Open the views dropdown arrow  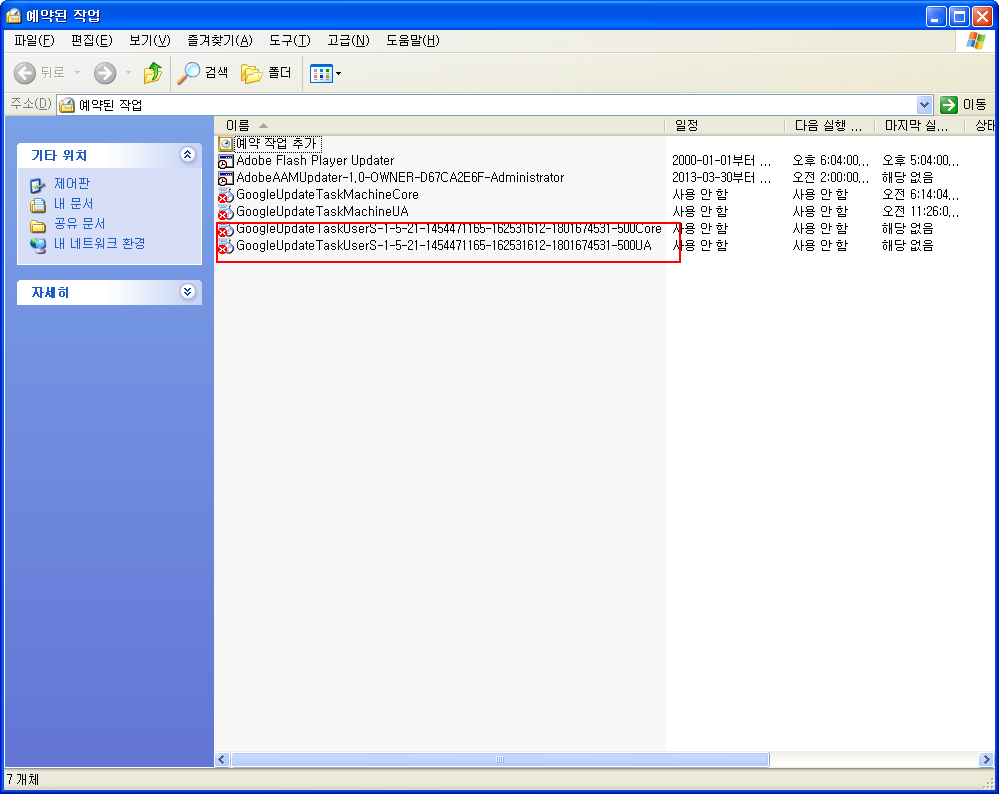[338, 73]
